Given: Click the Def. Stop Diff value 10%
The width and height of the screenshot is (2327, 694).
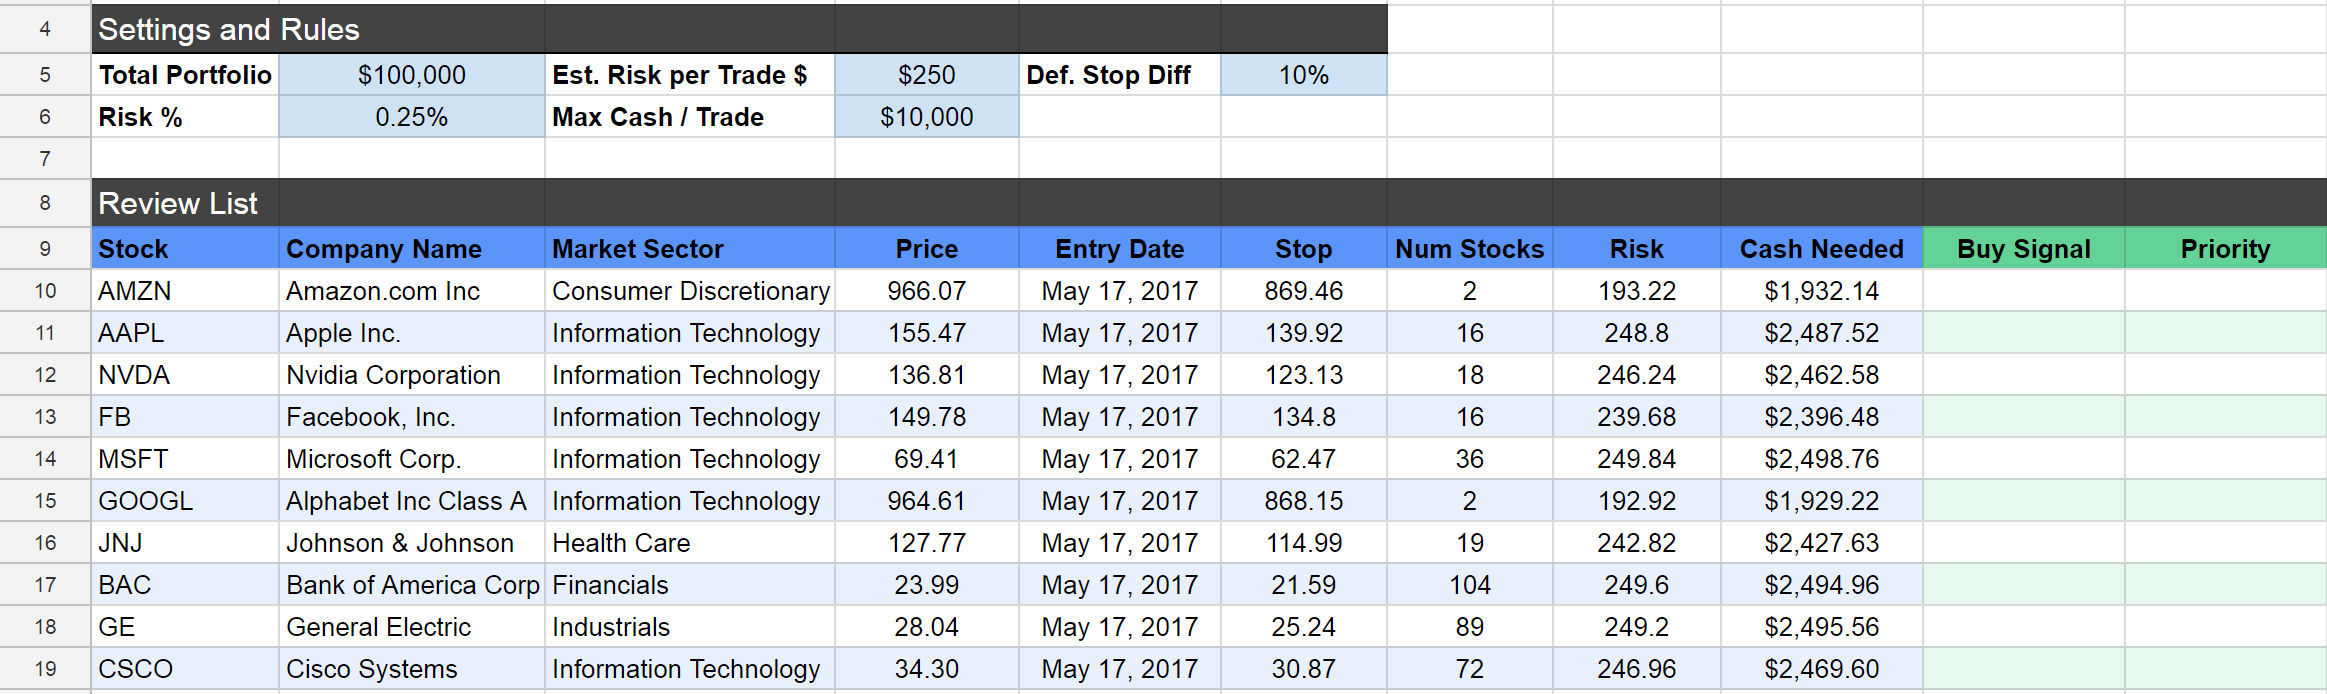Looking at the screenshot, I should pos(1303,75).
